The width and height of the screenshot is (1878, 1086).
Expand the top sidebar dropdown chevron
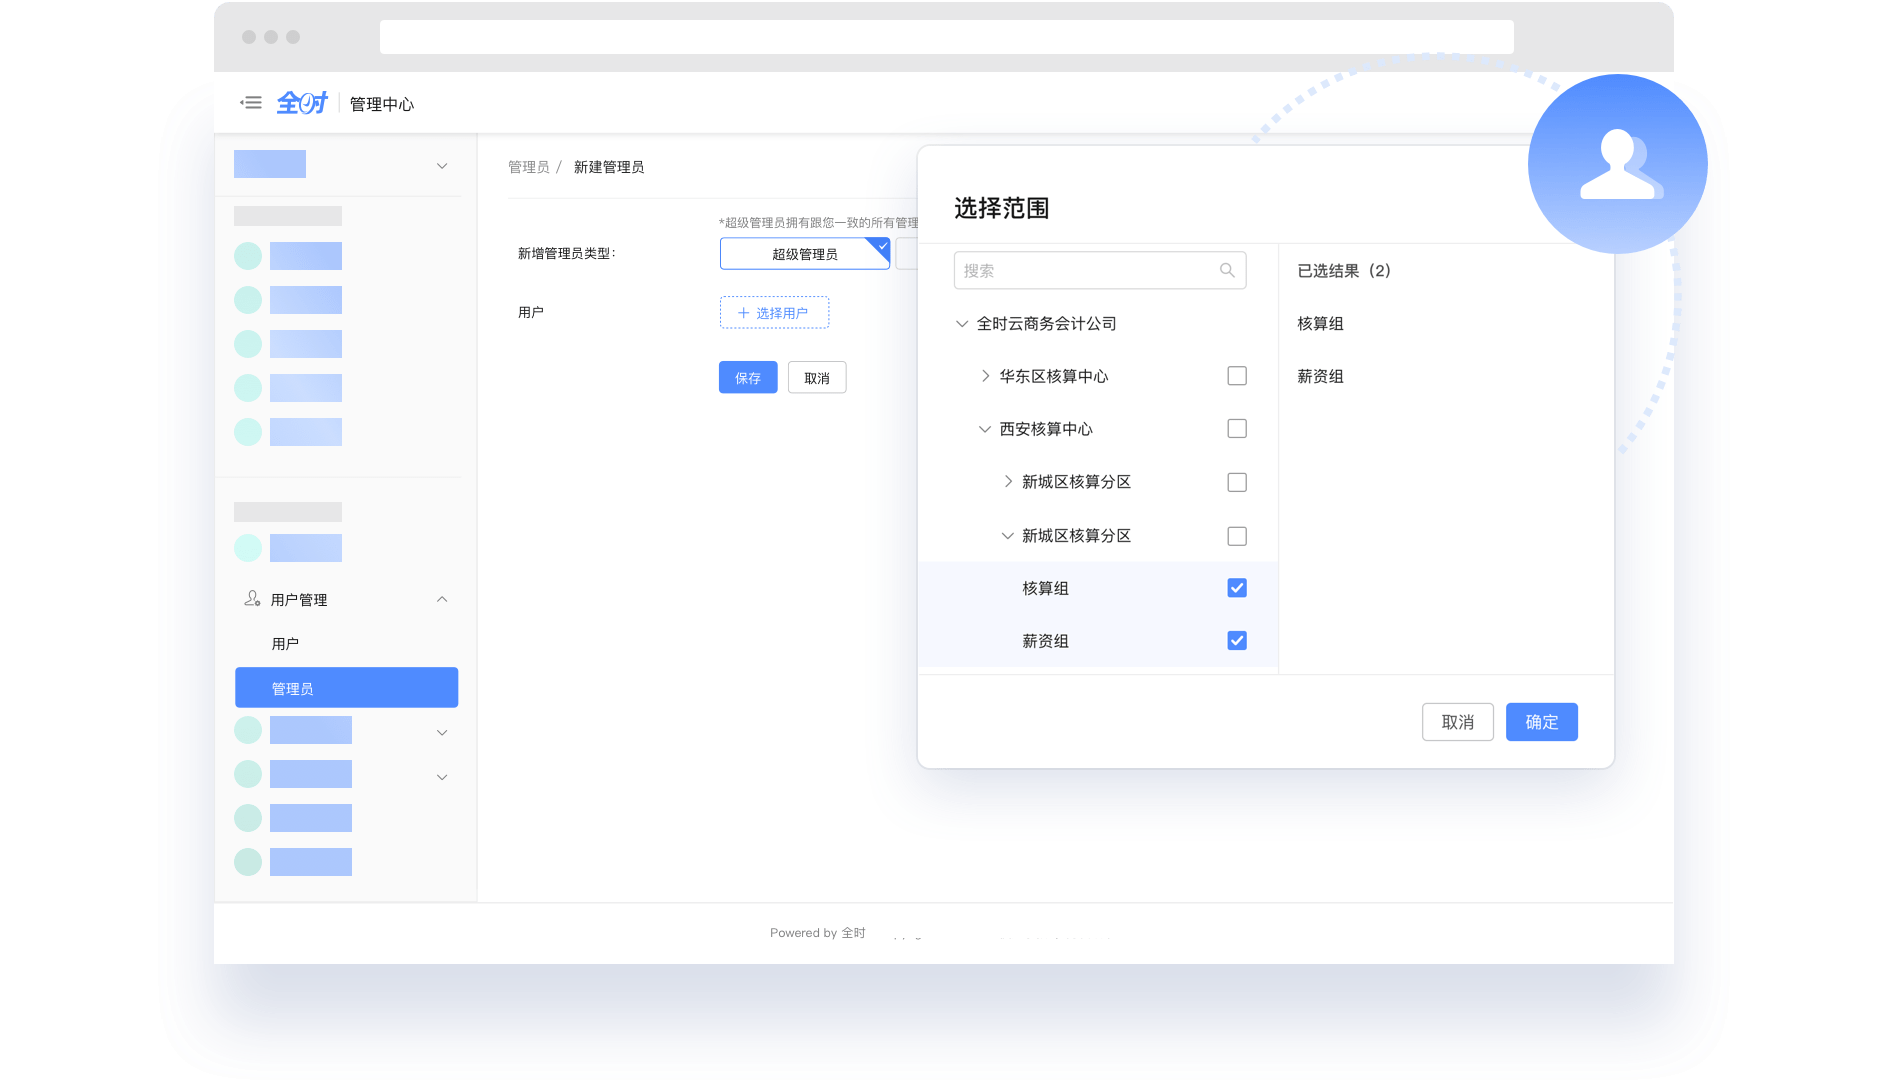[442, 166]
